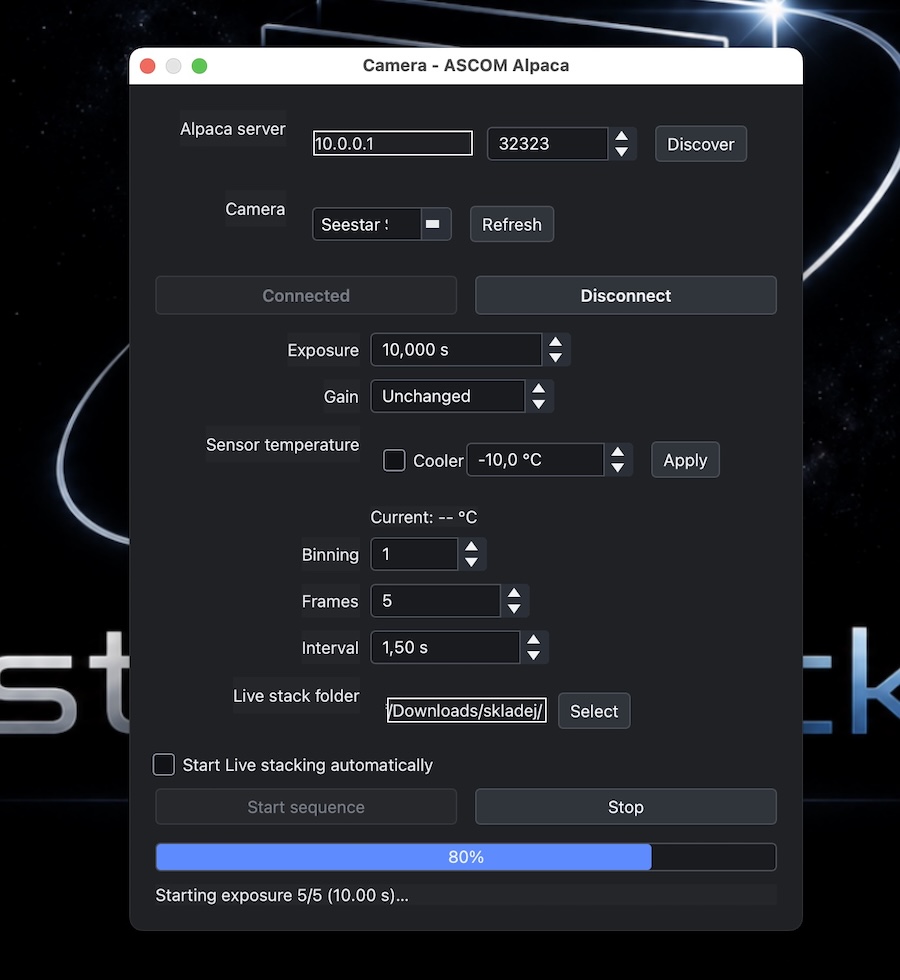Click the Gain field showing Unchanged

point(448,396)
